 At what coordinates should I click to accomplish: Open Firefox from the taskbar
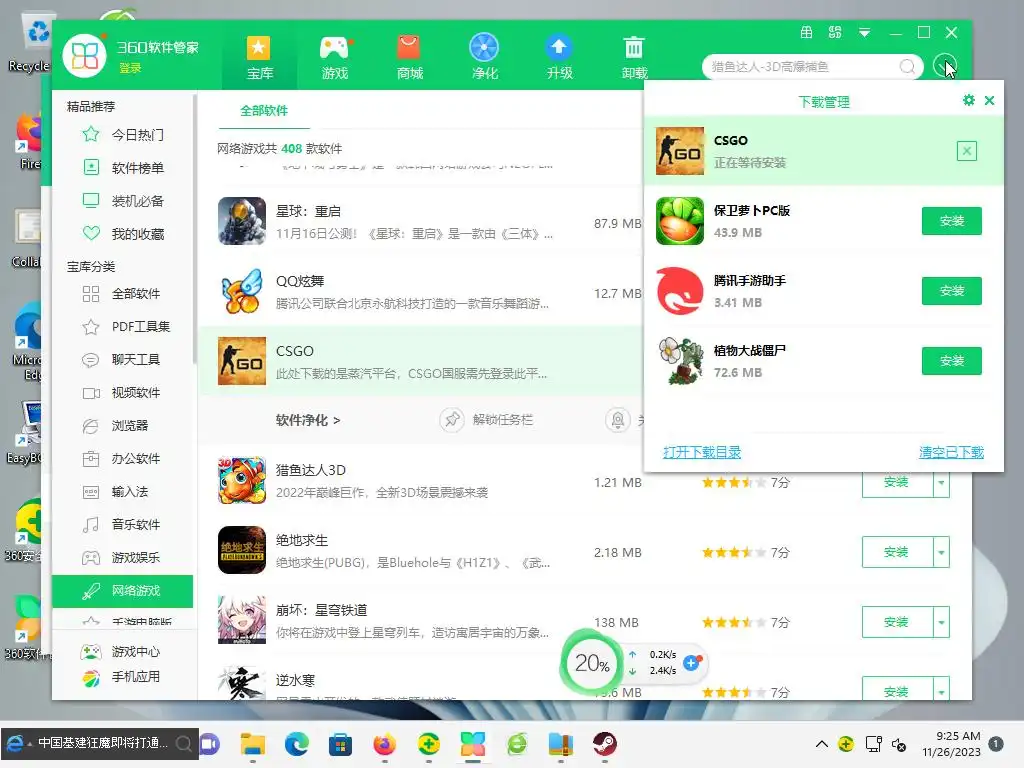coord(385,744)
